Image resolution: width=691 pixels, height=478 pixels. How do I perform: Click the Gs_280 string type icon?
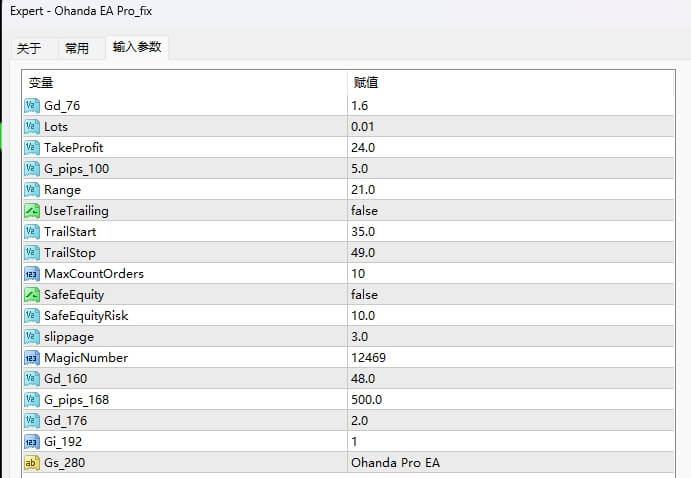[31, 463]
